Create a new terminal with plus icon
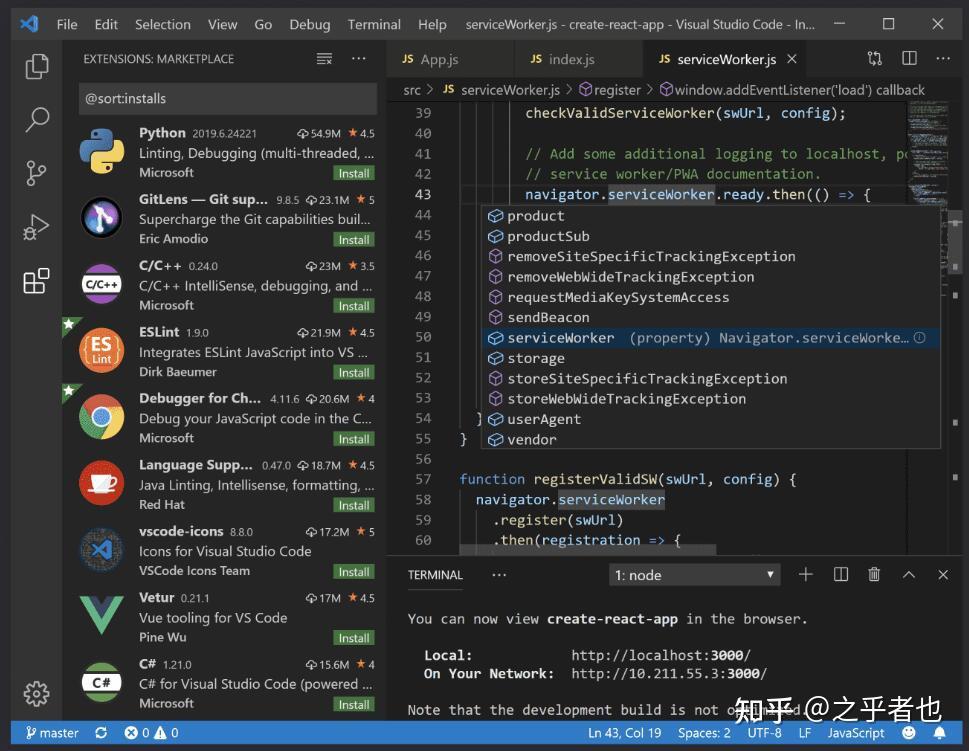This screenshot has width=969, height=751. click(805, 575)
